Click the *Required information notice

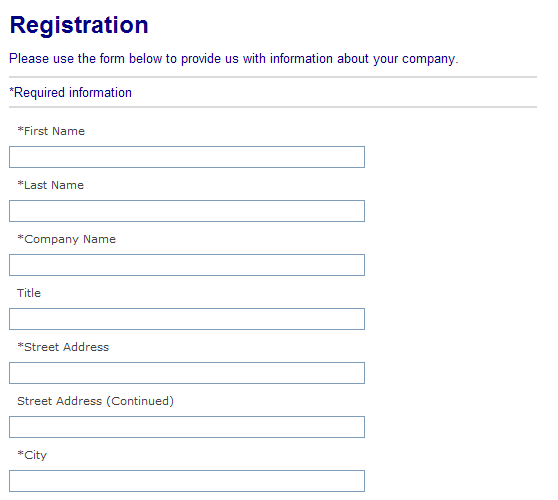pos(70,93)
